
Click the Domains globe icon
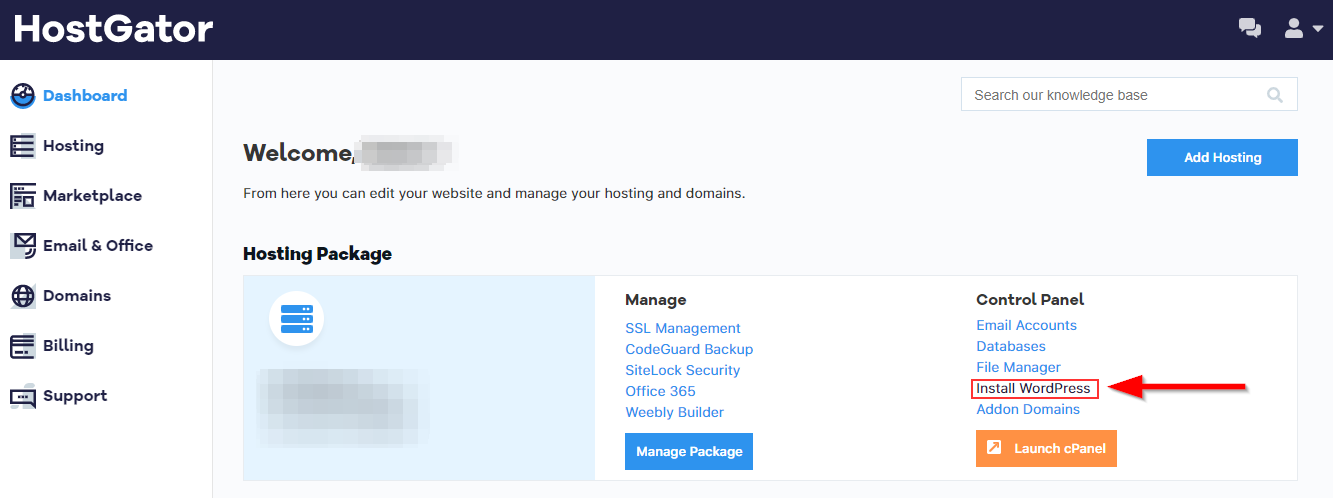pyautogui.click(x=23, y=296)
